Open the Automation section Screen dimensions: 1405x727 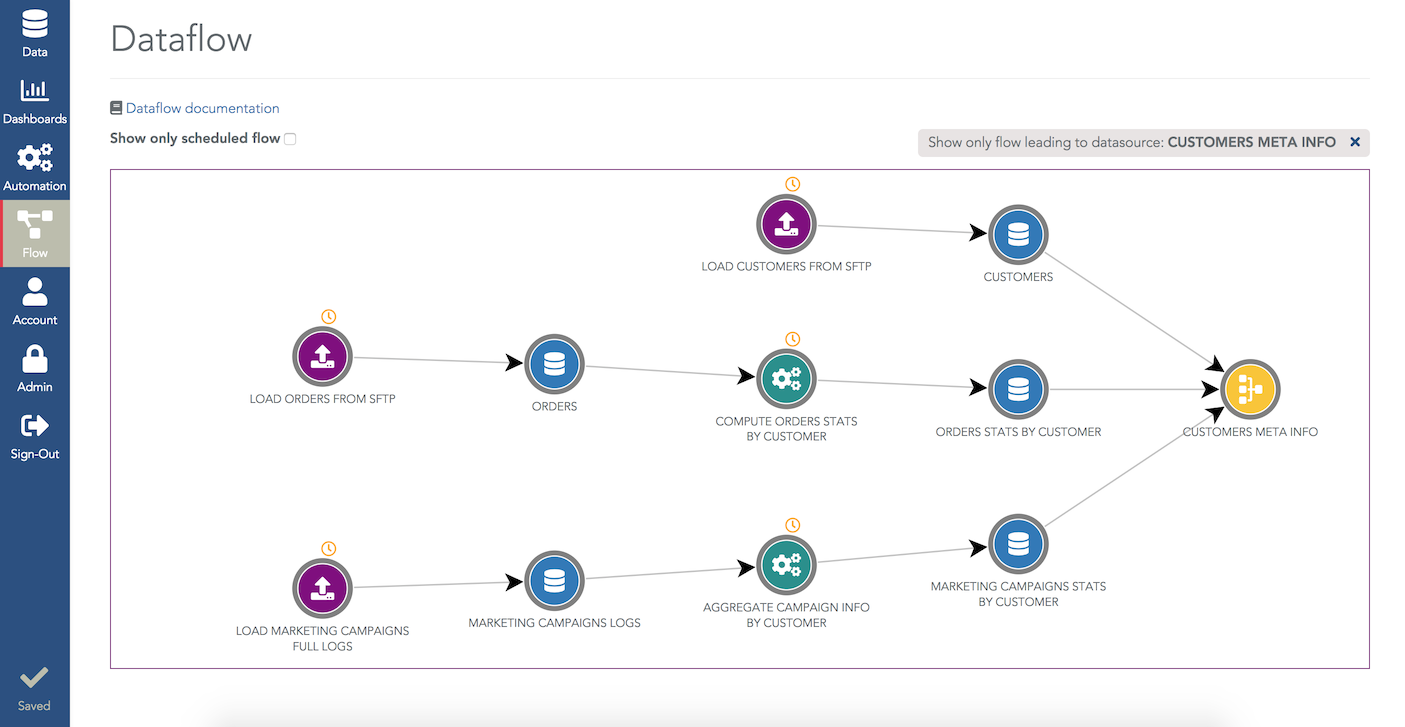[35, 167]
